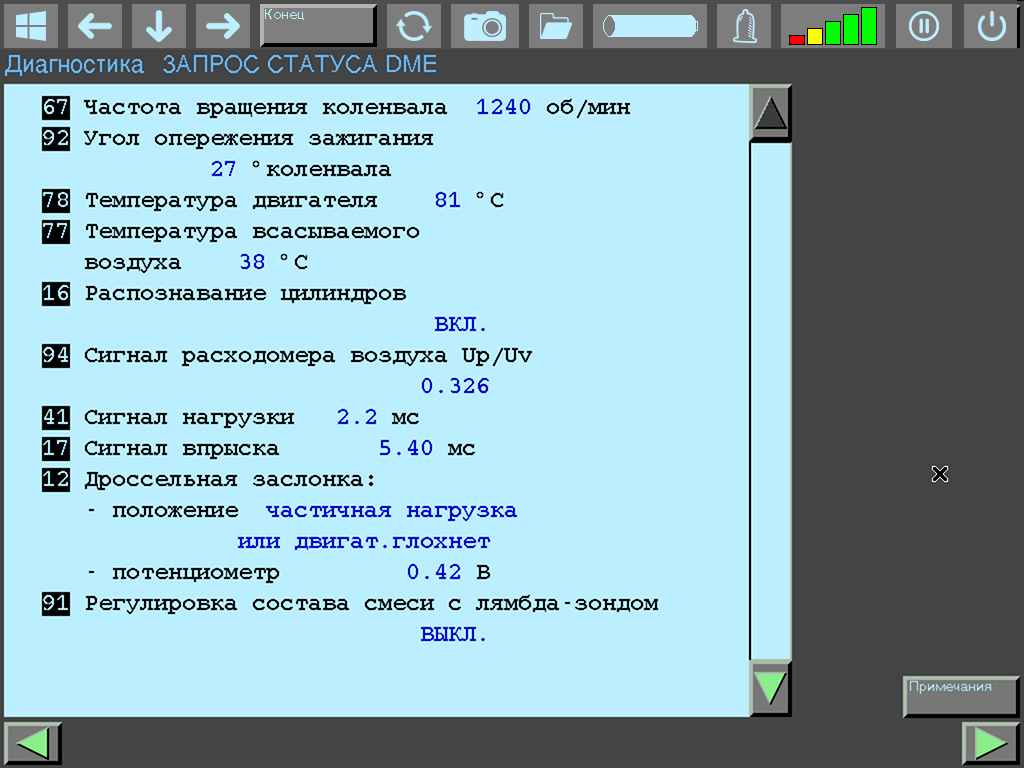Take a screenshot with the camera icon
Viewport: 1024px width, 768px height.
coord(485,26)
